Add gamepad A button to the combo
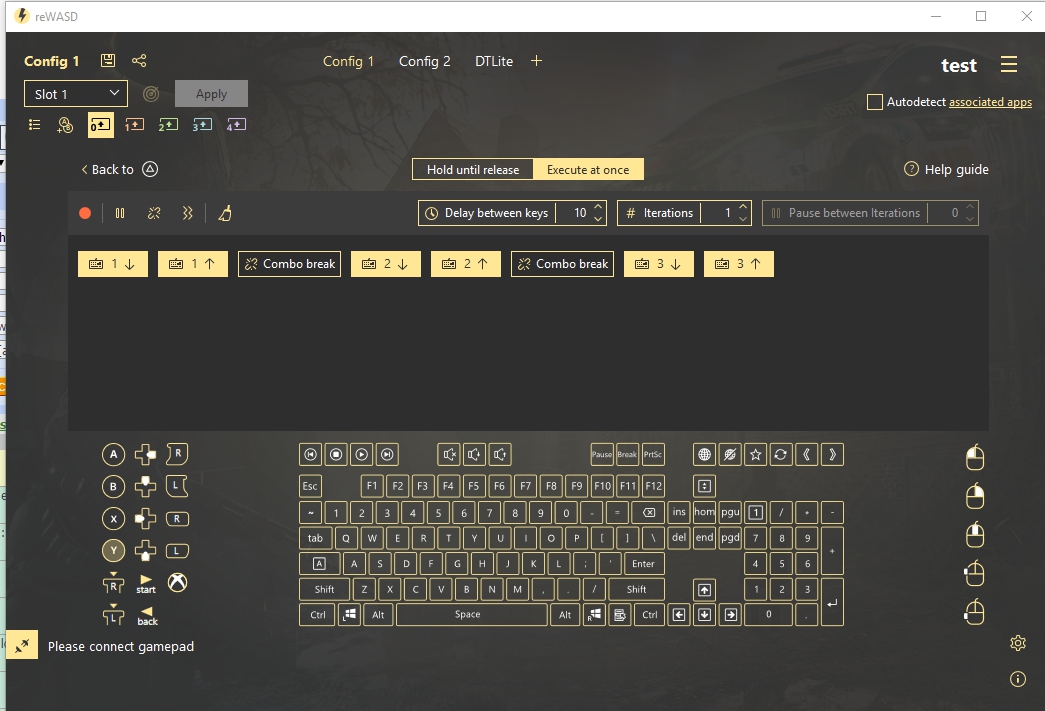Screen dimensions: 1045x711 click(113, 454)
